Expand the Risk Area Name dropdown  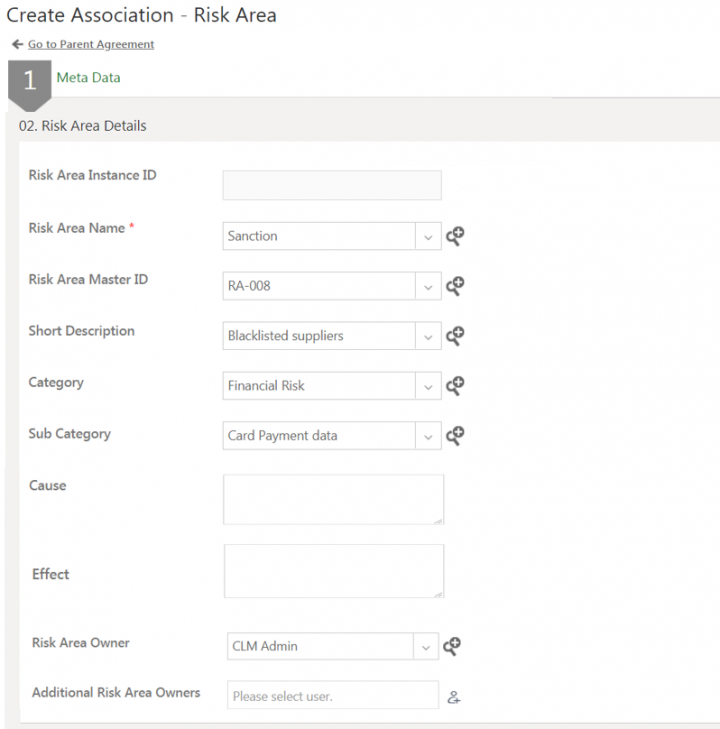pyautogui.click(x=428, y=237)
